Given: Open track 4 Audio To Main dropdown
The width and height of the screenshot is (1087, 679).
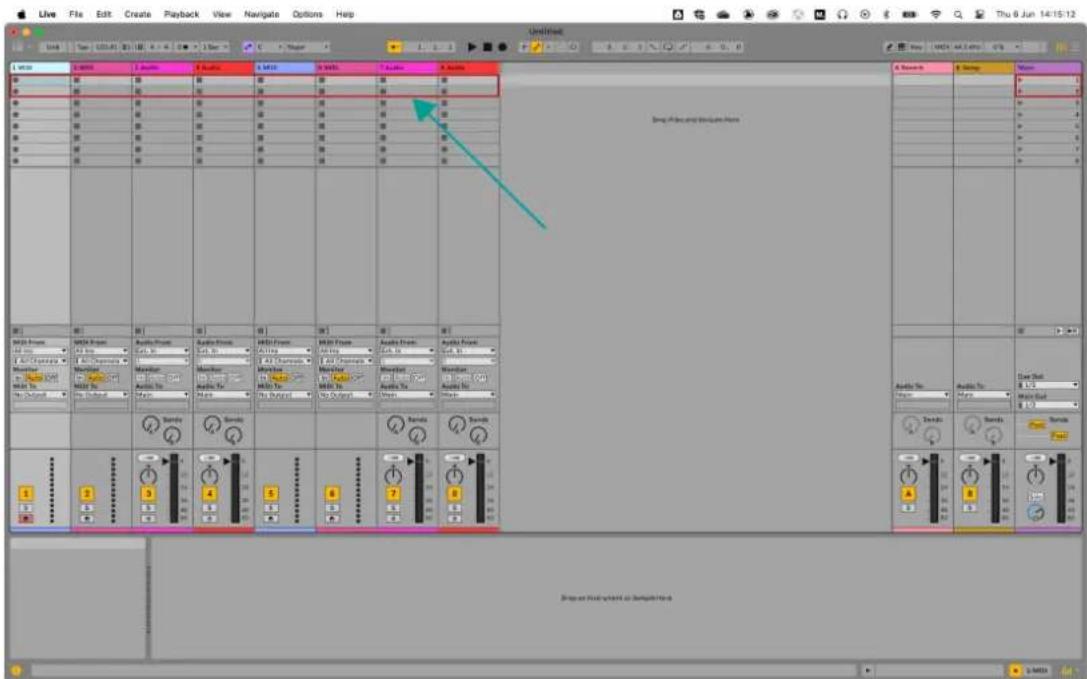Looking at the screenshot, I should point(223,395).
